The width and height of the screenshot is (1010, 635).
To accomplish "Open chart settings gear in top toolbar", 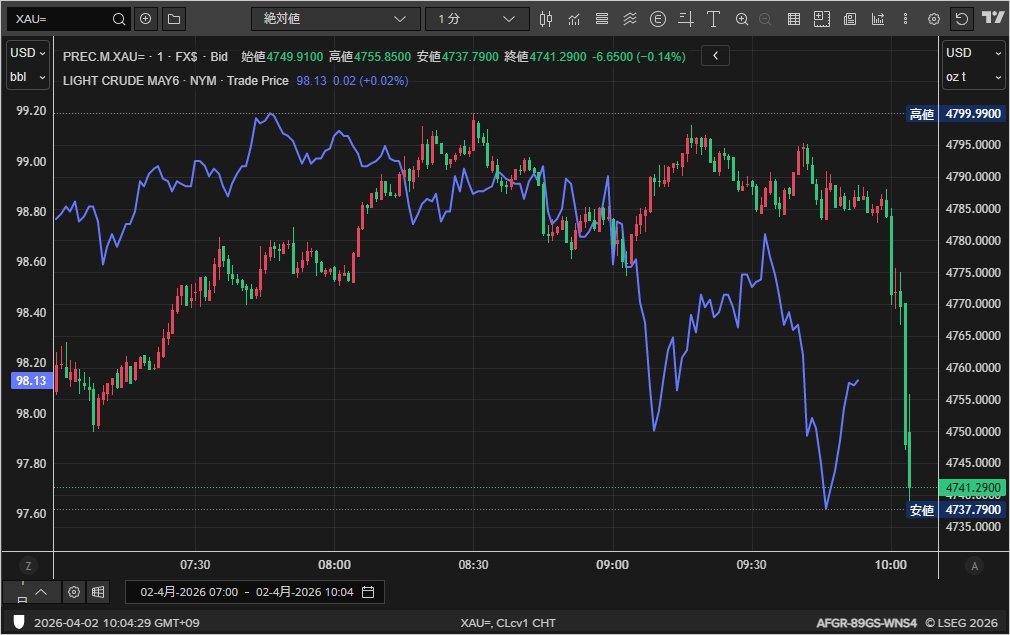I will pos(934,19).
